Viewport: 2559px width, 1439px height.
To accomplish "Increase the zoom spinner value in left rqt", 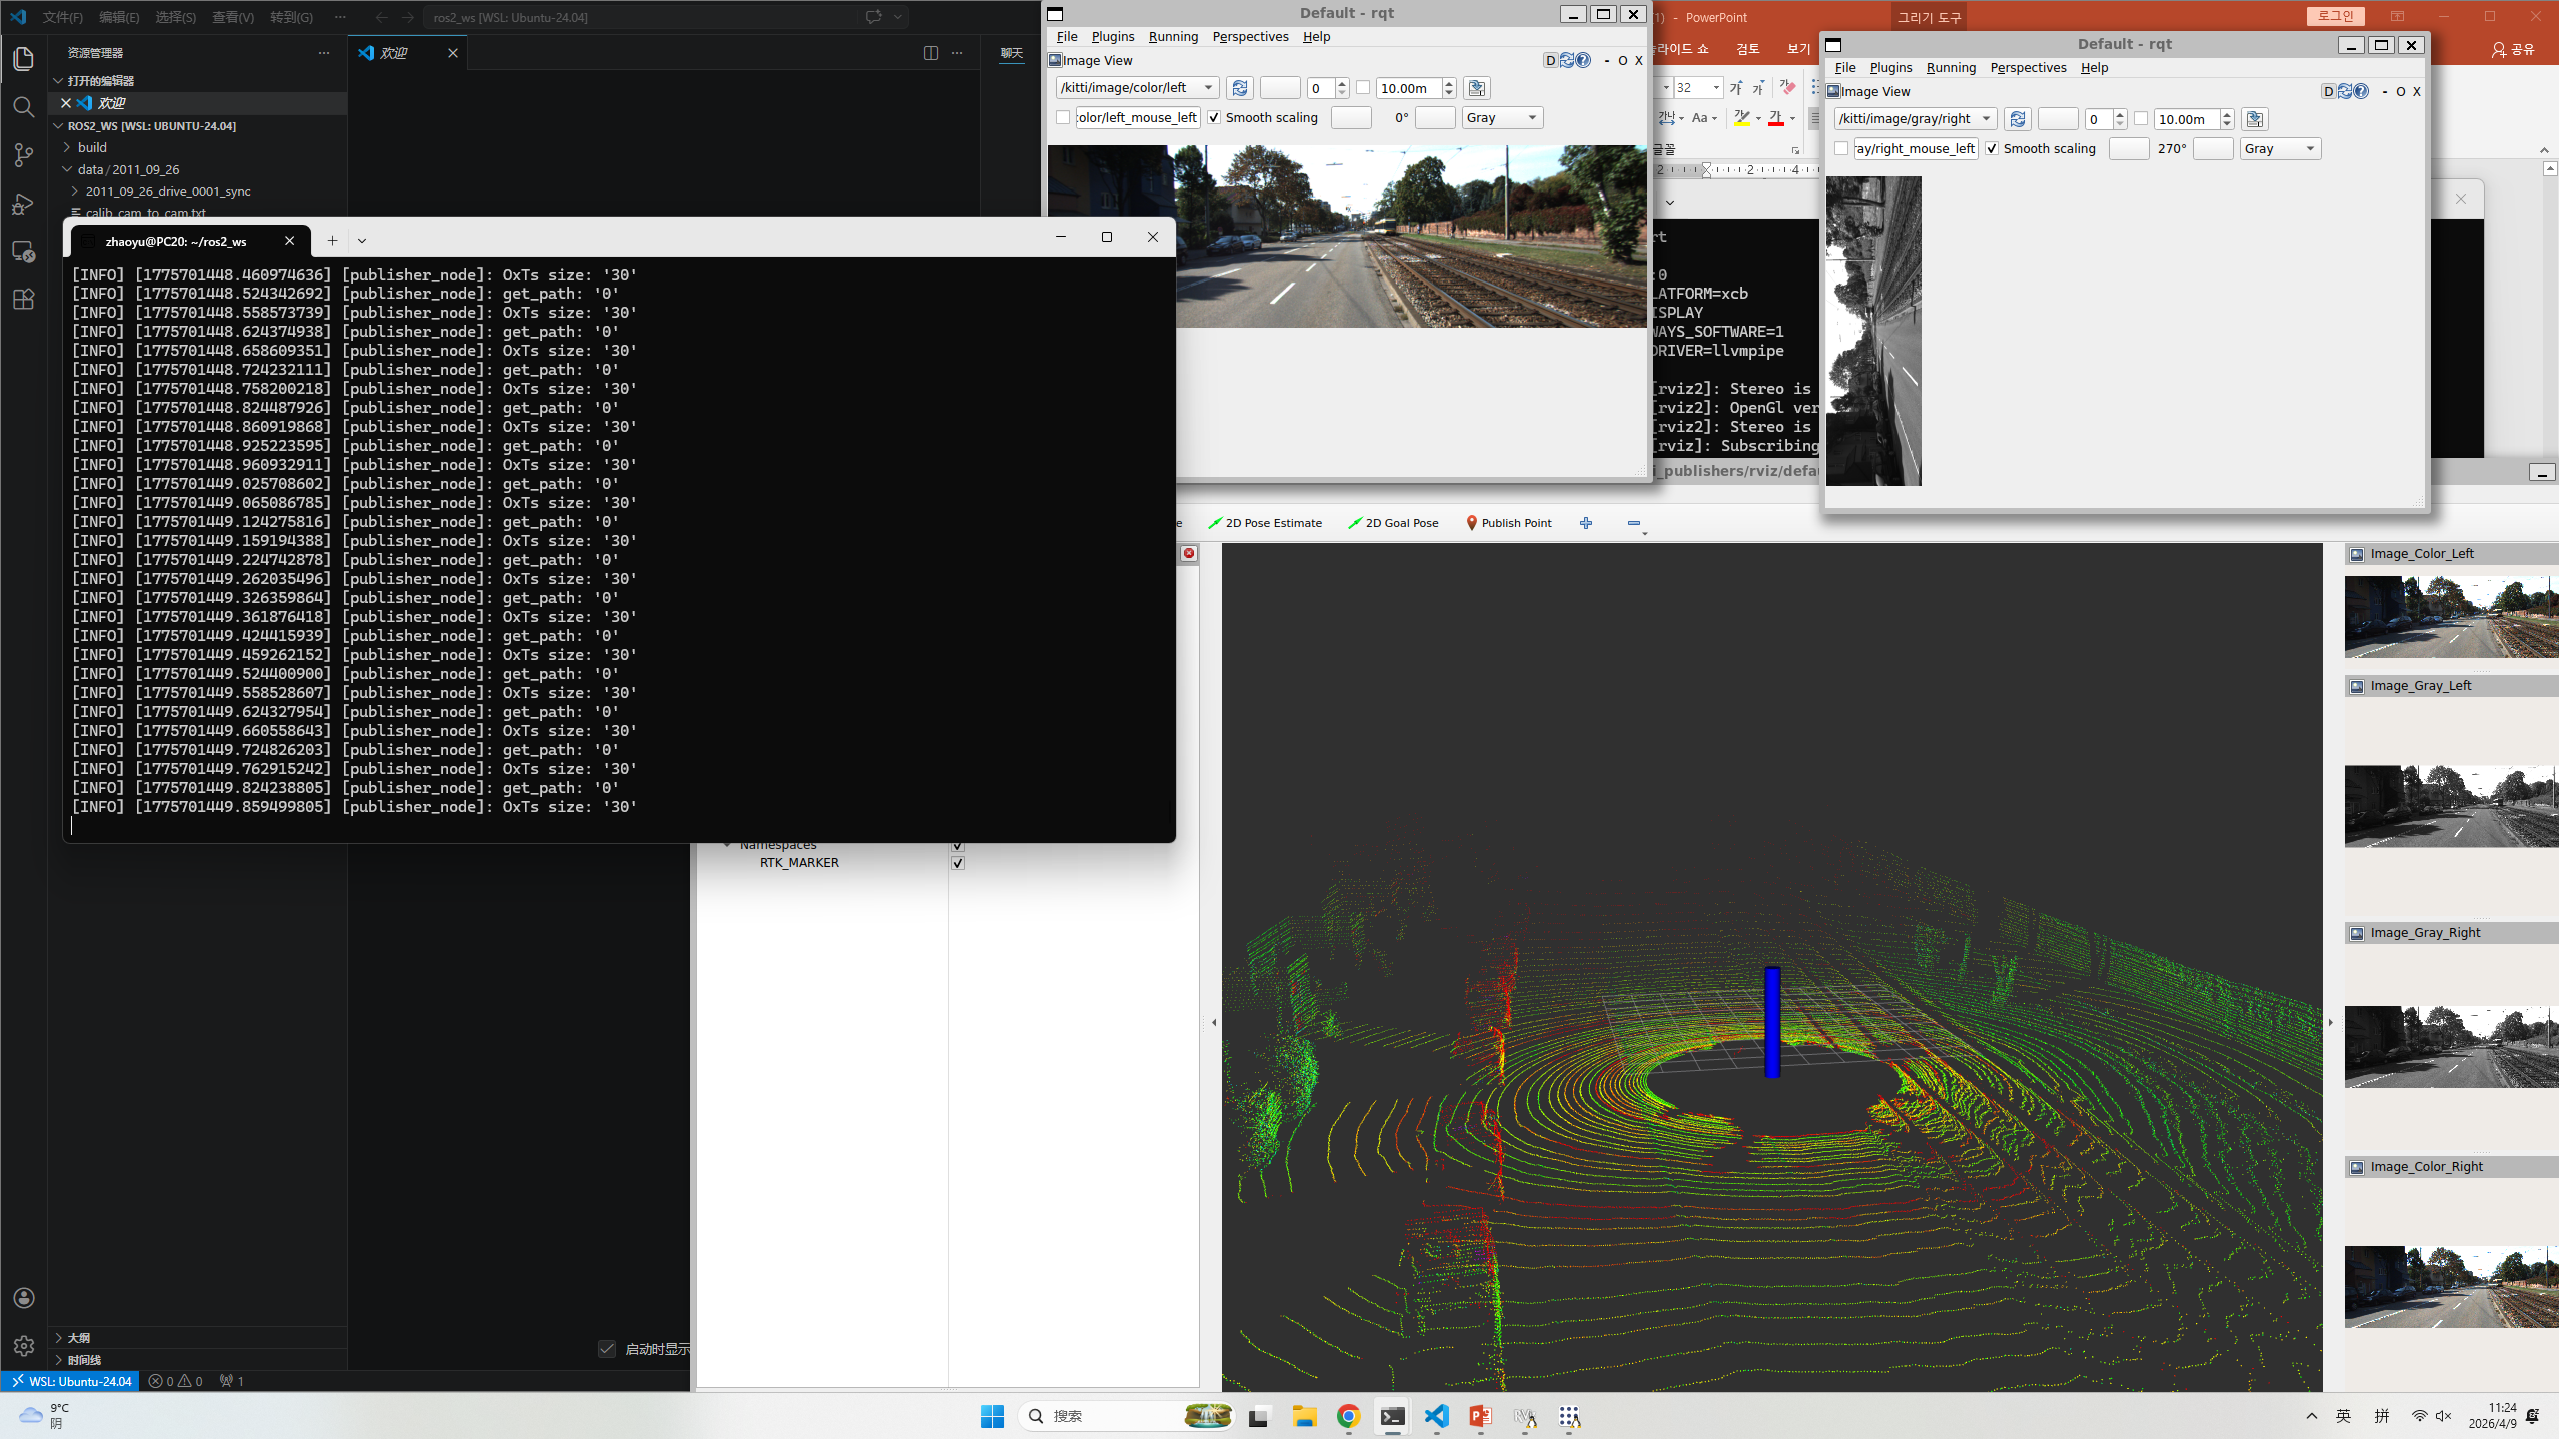I will coord(1343,83).
